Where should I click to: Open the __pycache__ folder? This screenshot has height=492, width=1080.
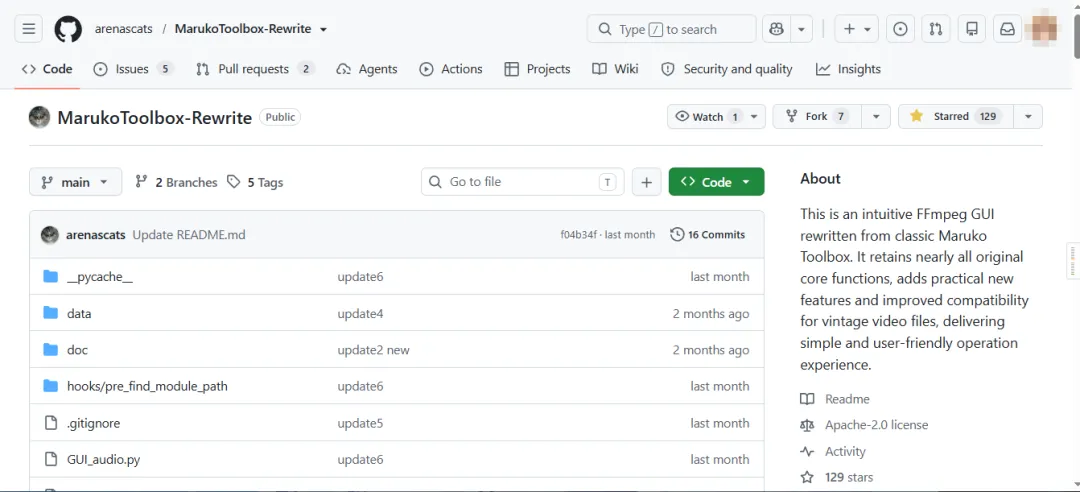pos(100,276)
